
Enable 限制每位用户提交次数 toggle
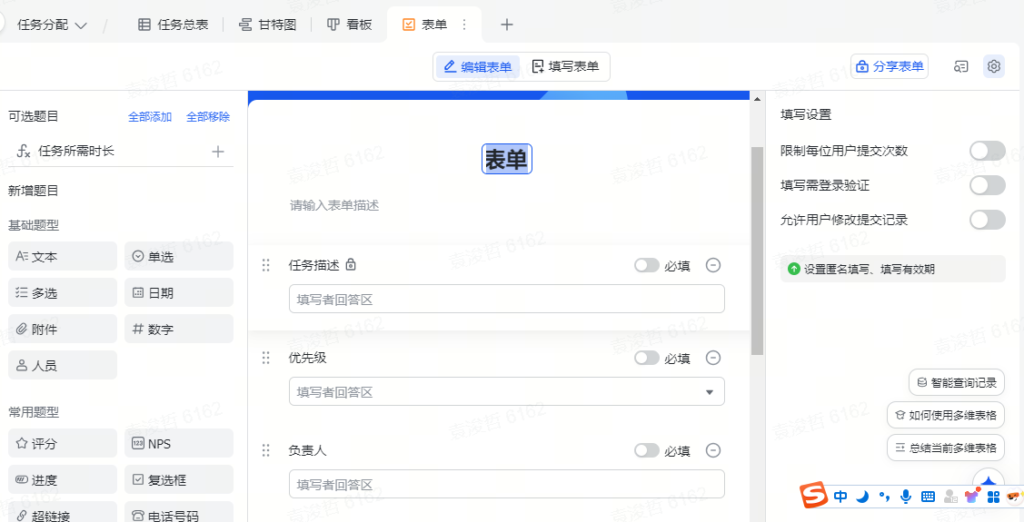point(986,151)
